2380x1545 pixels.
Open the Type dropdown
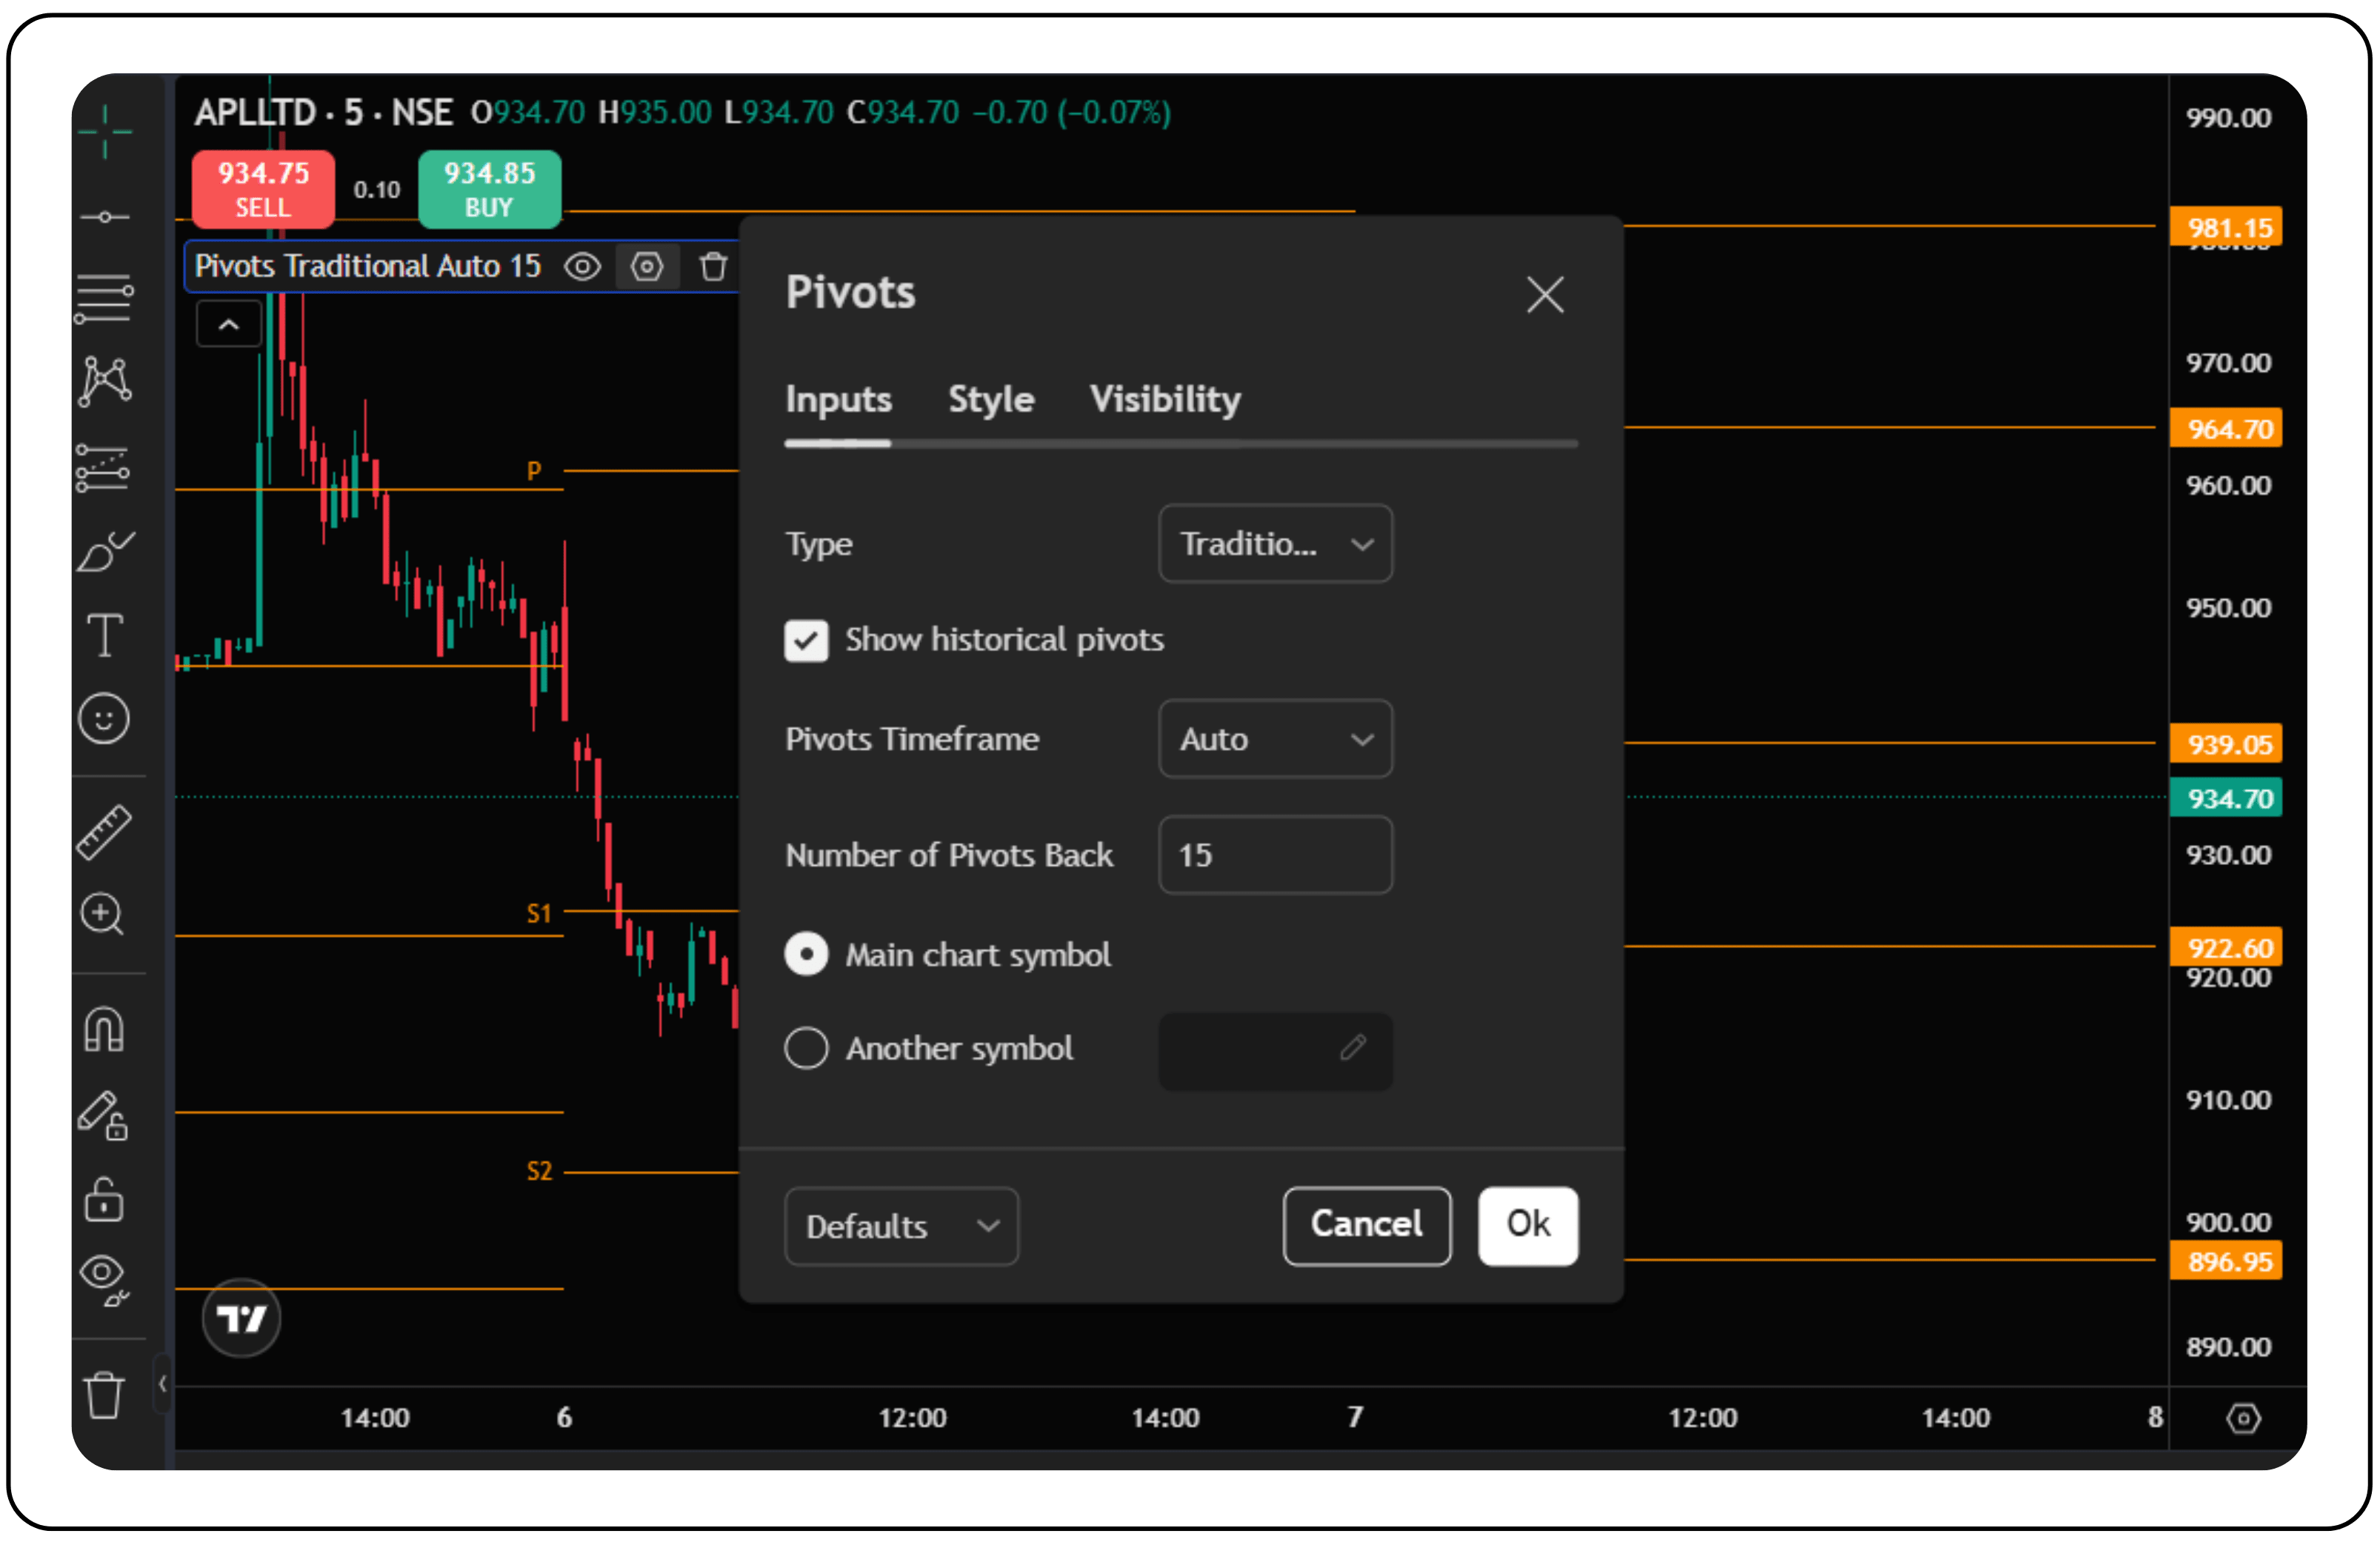tap(1274, 544)
